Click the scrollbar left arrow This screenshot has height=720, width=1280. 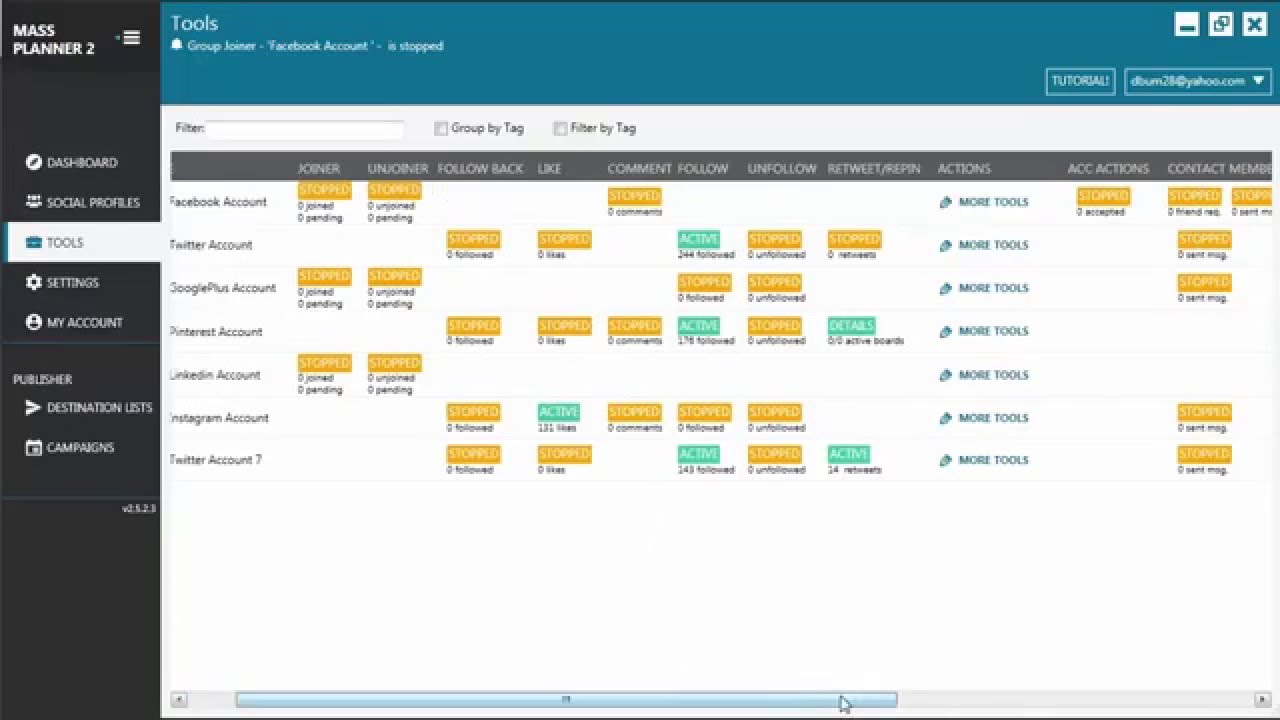[180, 700]
